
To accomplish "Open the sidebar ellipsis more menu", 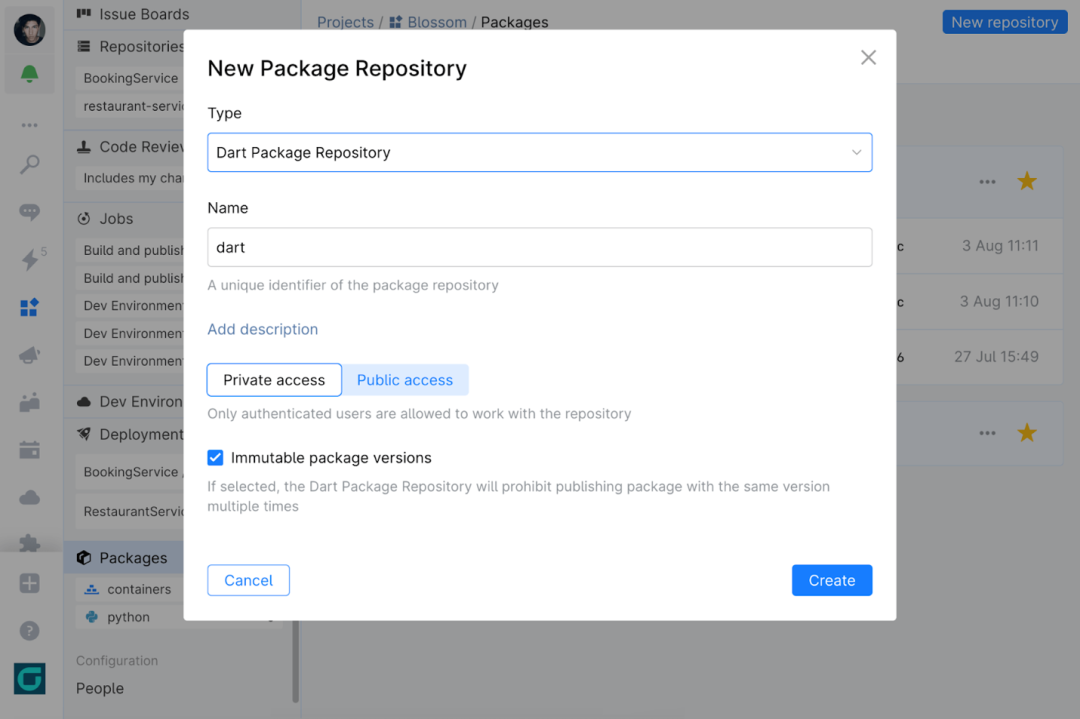I will point(29,125).
